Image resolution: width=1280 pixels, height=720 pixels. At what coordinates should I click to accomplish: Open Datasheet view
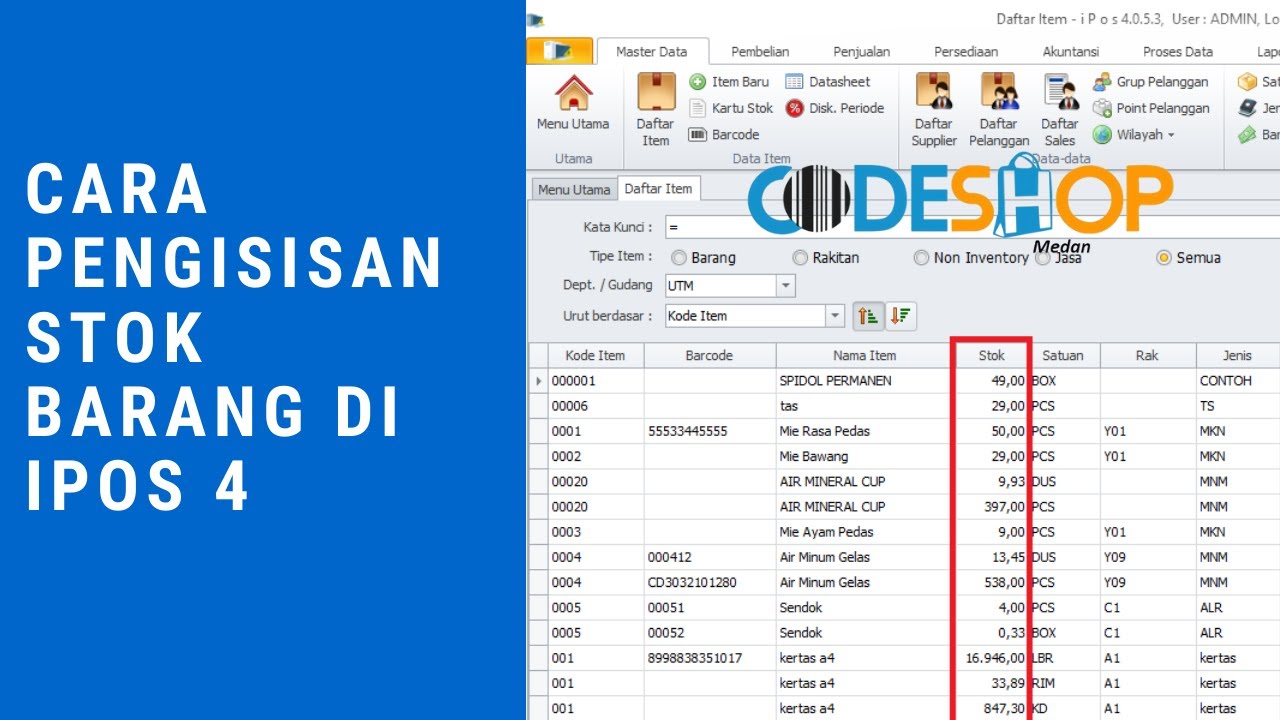pos(828,82)
